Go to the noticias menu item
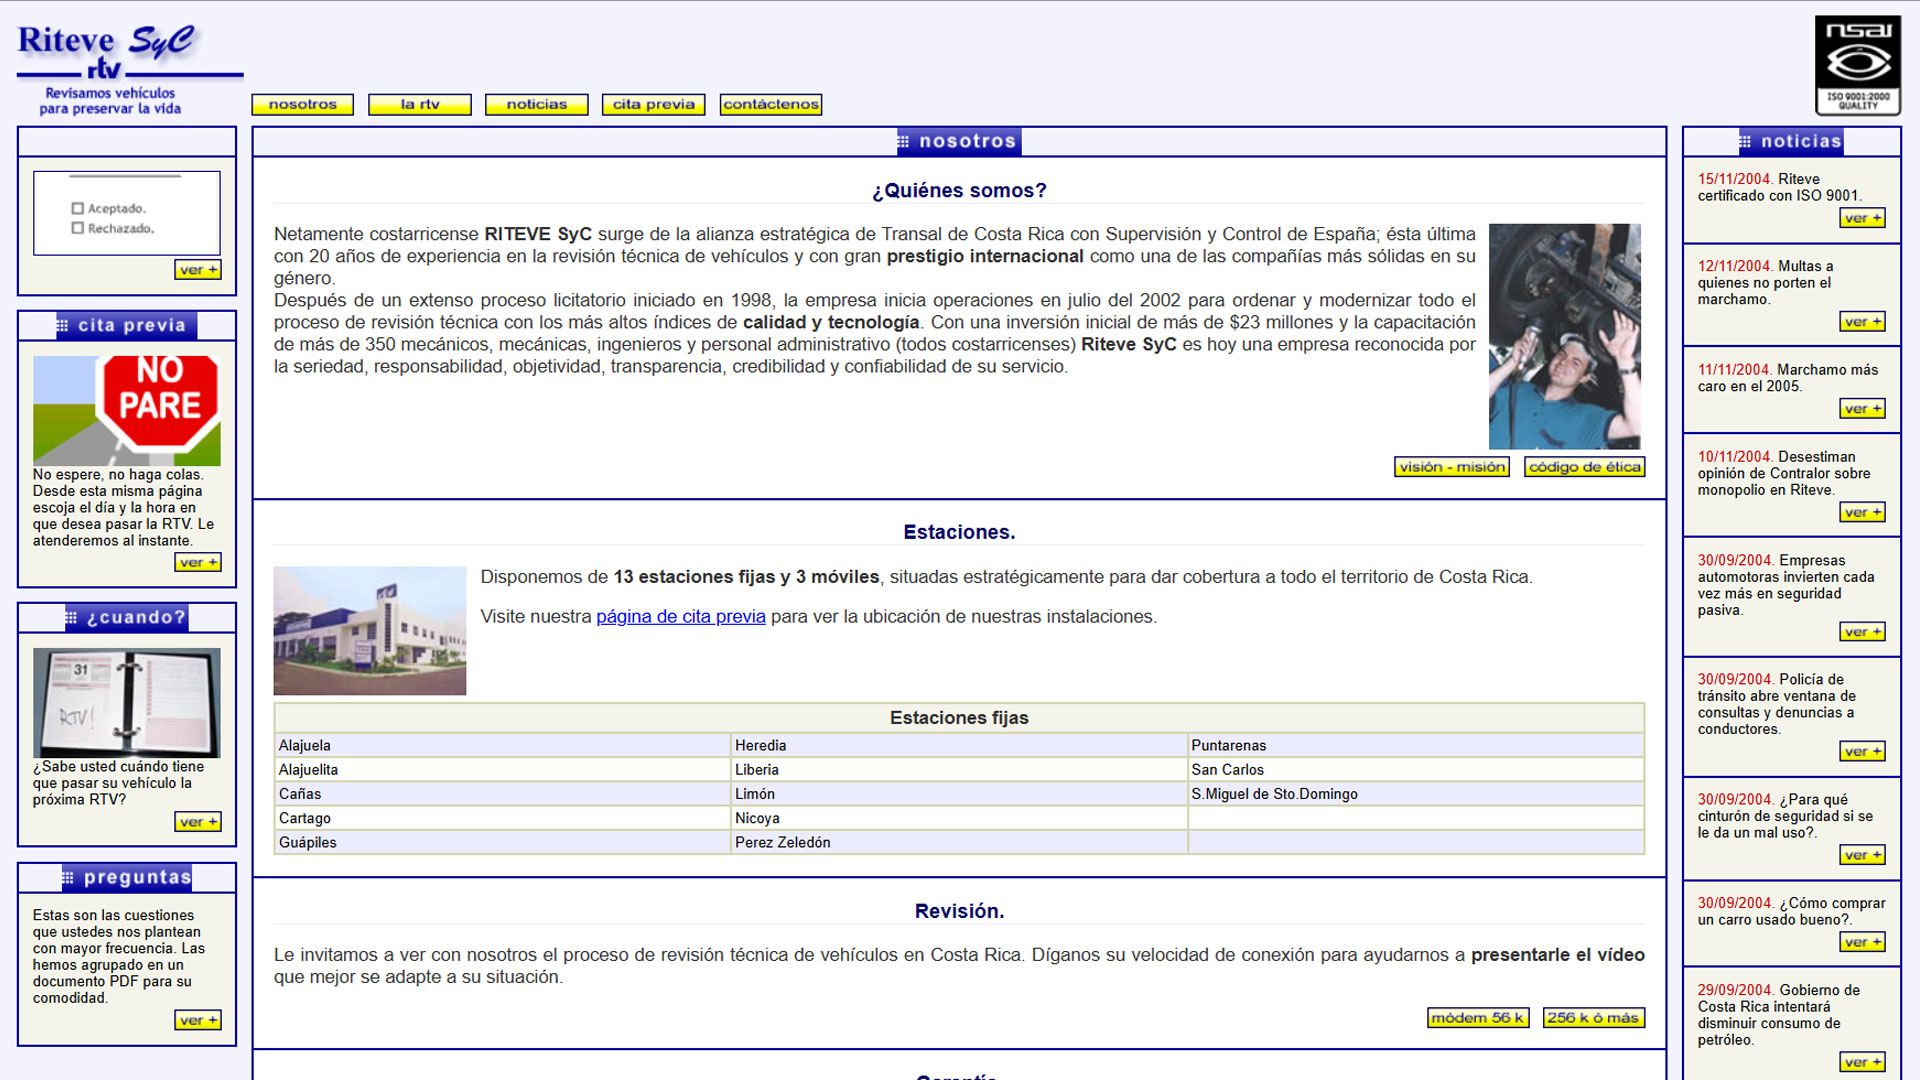This screenshot has height=1080, width=1920. coord(536,105)
